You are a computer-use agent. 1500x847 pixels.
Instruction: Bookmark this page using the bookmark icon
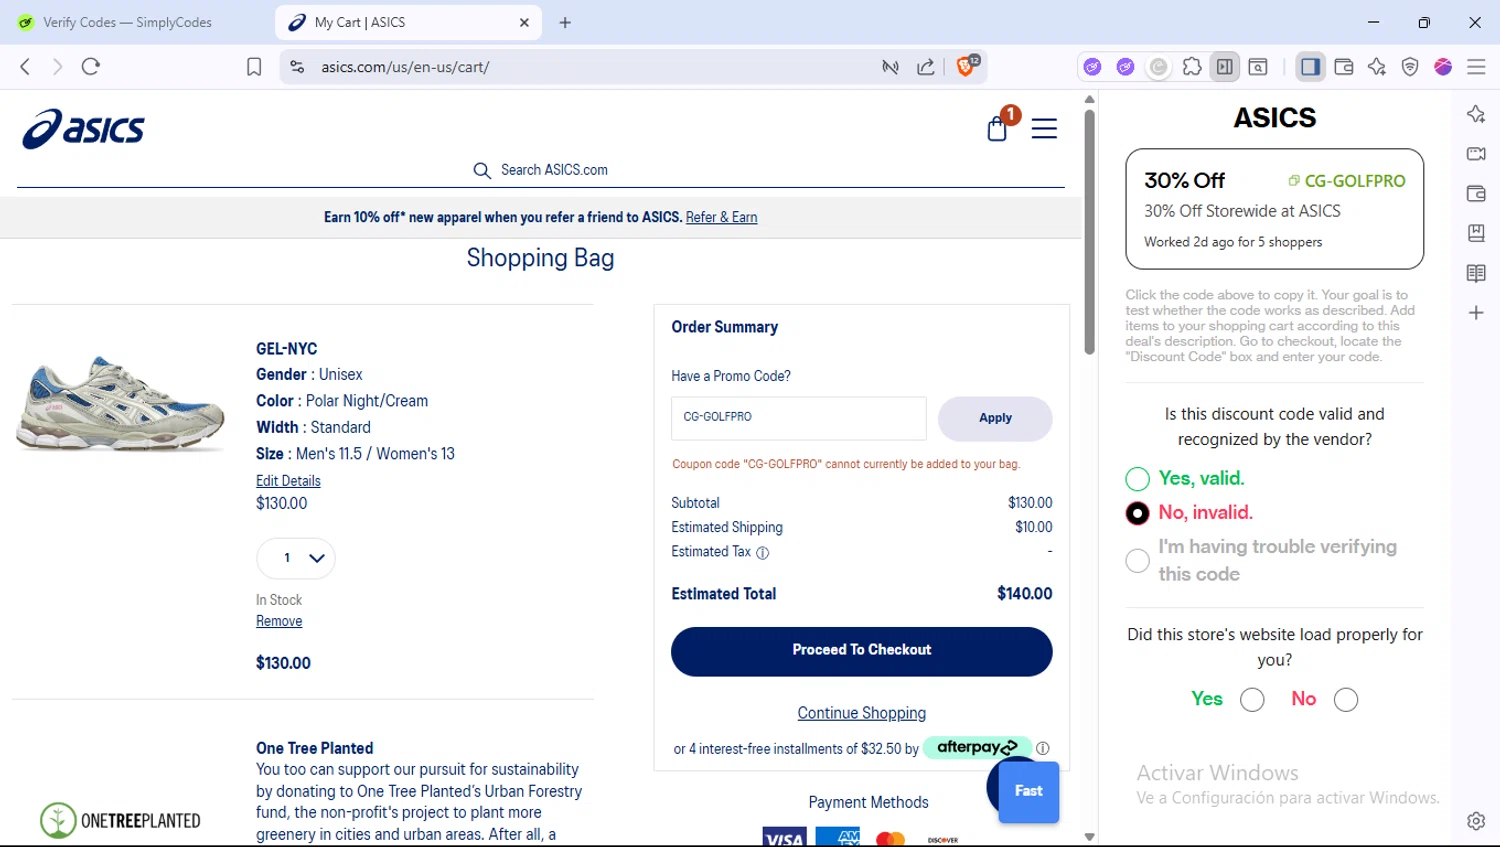tap(254, 67)
